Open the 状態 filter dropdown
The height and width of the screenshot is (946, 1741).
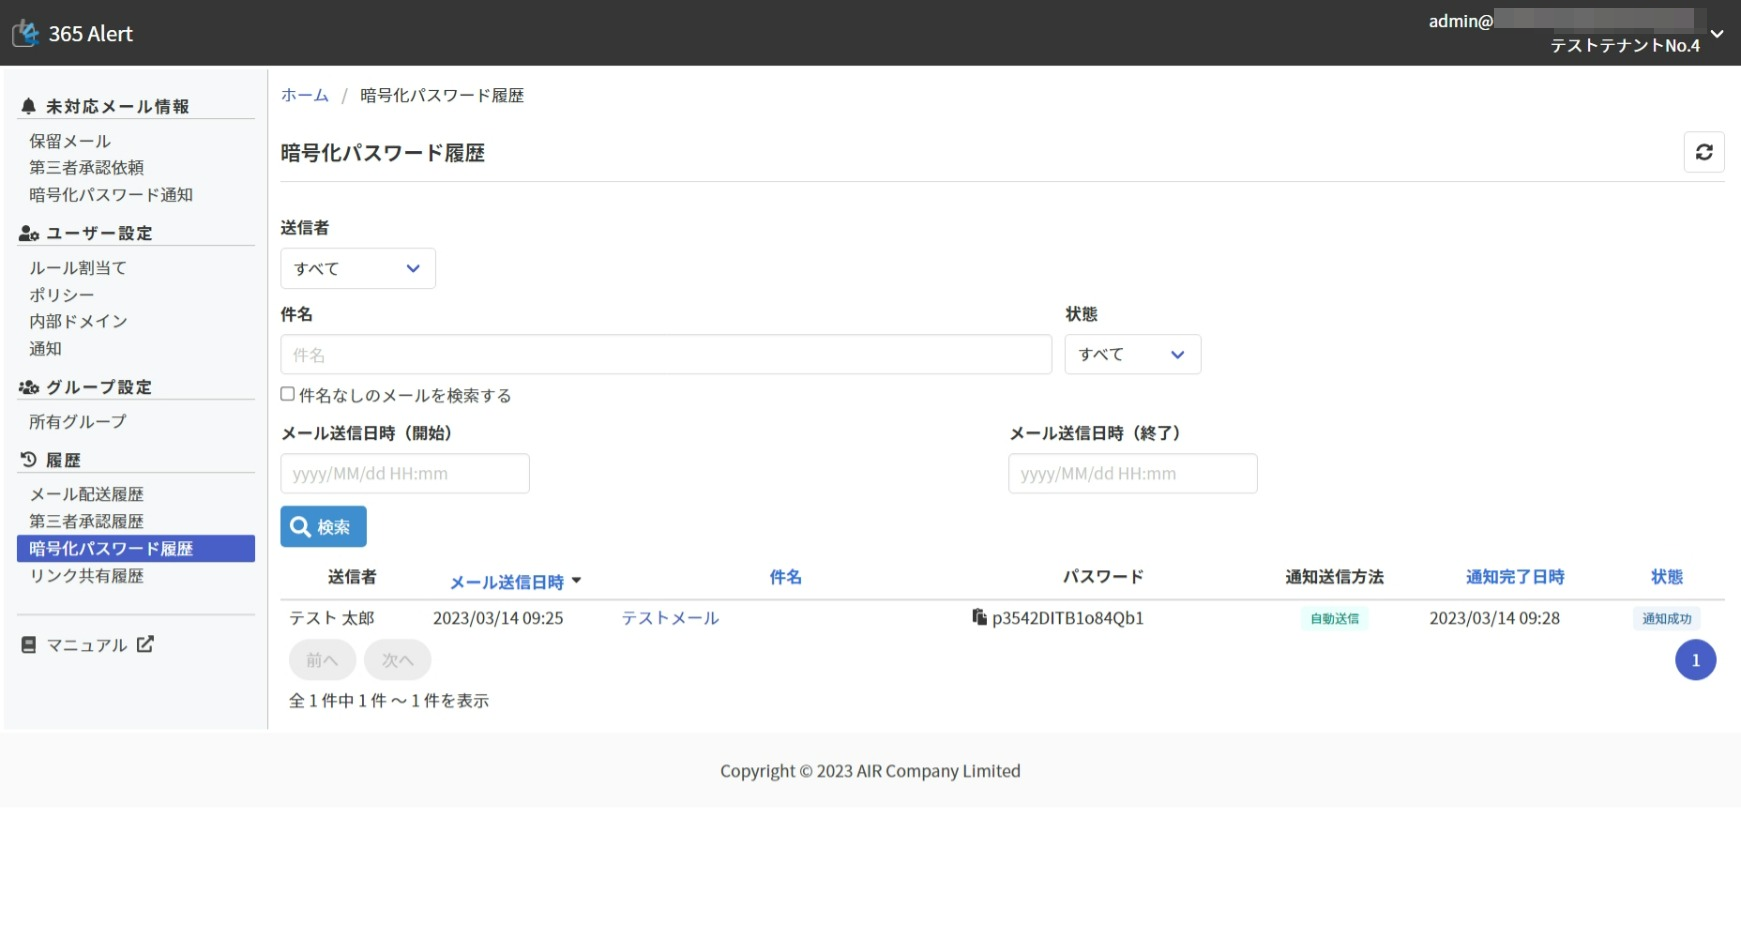coord(1132,354)
